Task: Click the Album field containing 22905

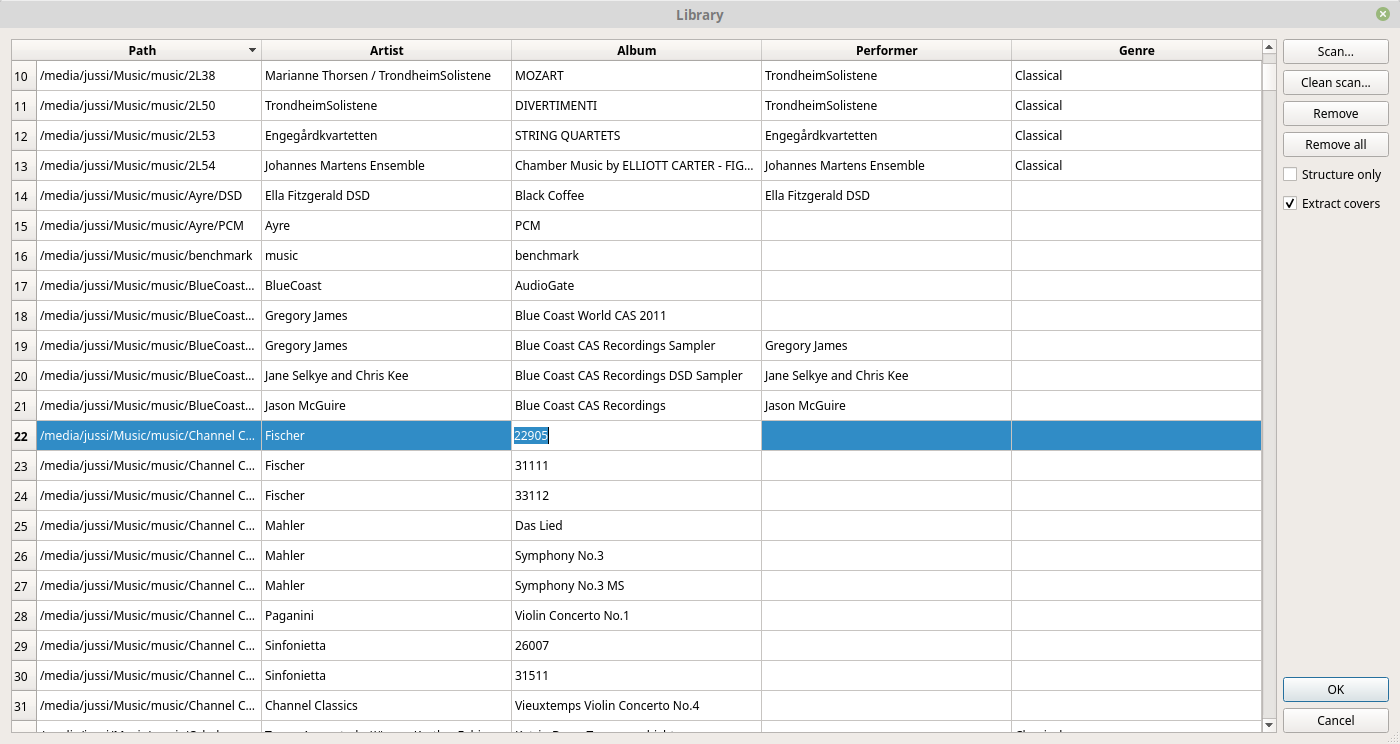Action: click(x=636, y=436)
